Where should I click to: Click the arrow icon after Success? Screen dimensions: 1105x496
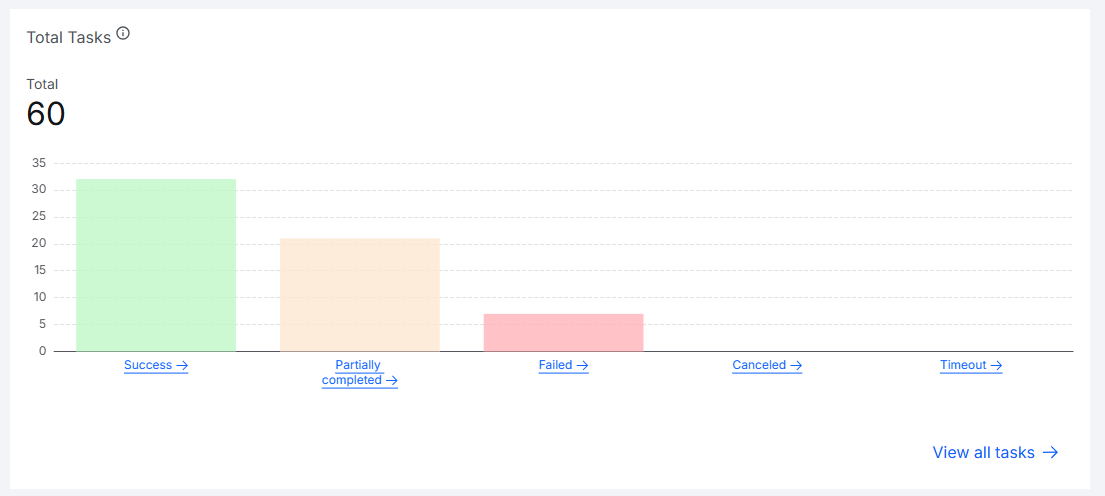coord(182,366)
